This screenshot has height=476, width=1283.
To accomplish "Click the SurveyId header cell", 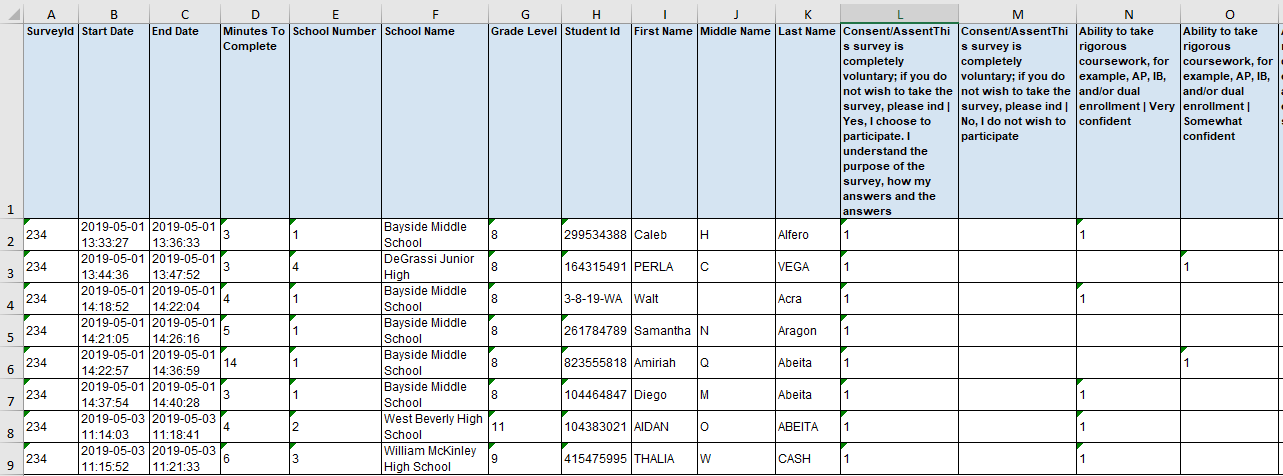I will [x=51, y=120].
